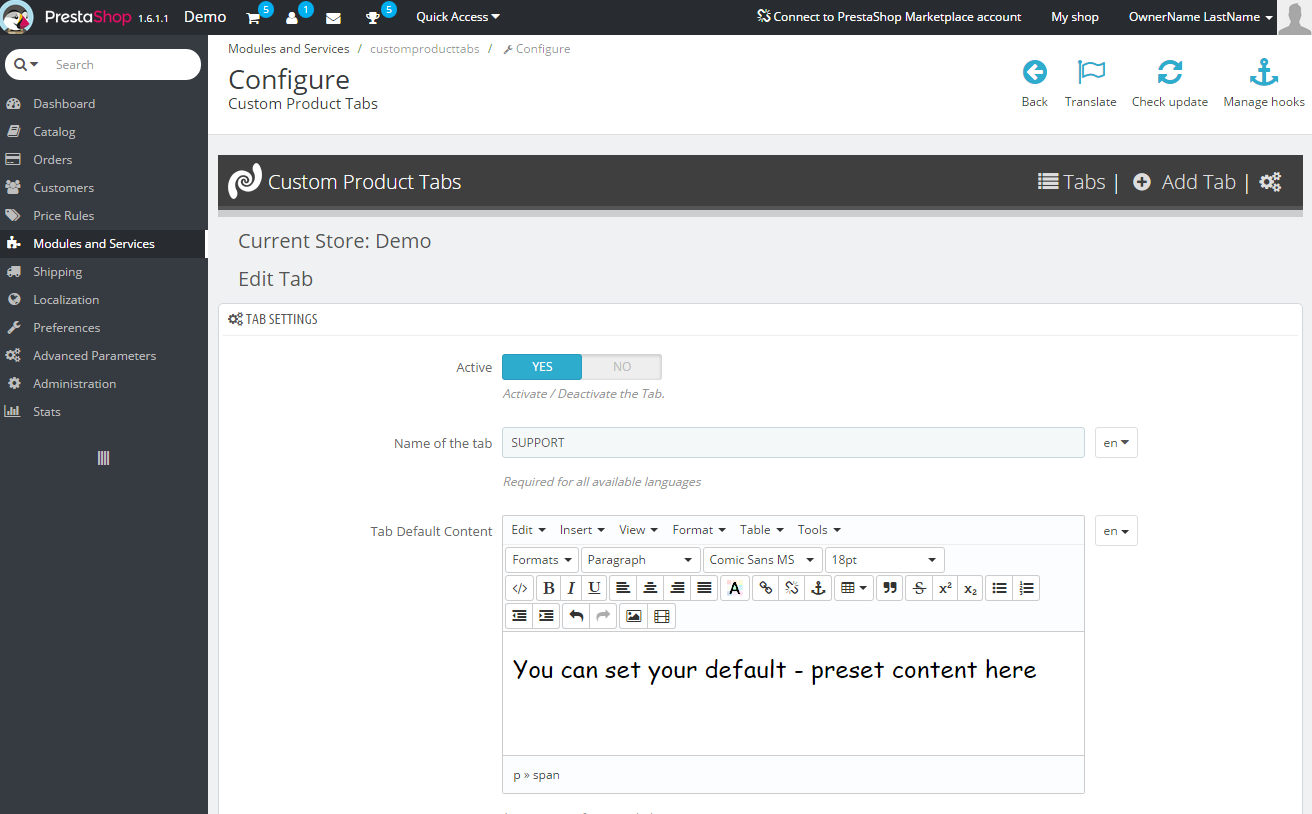Image resolution: width=1312 pixels, height=814 pixels.
Task: Open the customers notification icon in header
Action: (292, 17)
